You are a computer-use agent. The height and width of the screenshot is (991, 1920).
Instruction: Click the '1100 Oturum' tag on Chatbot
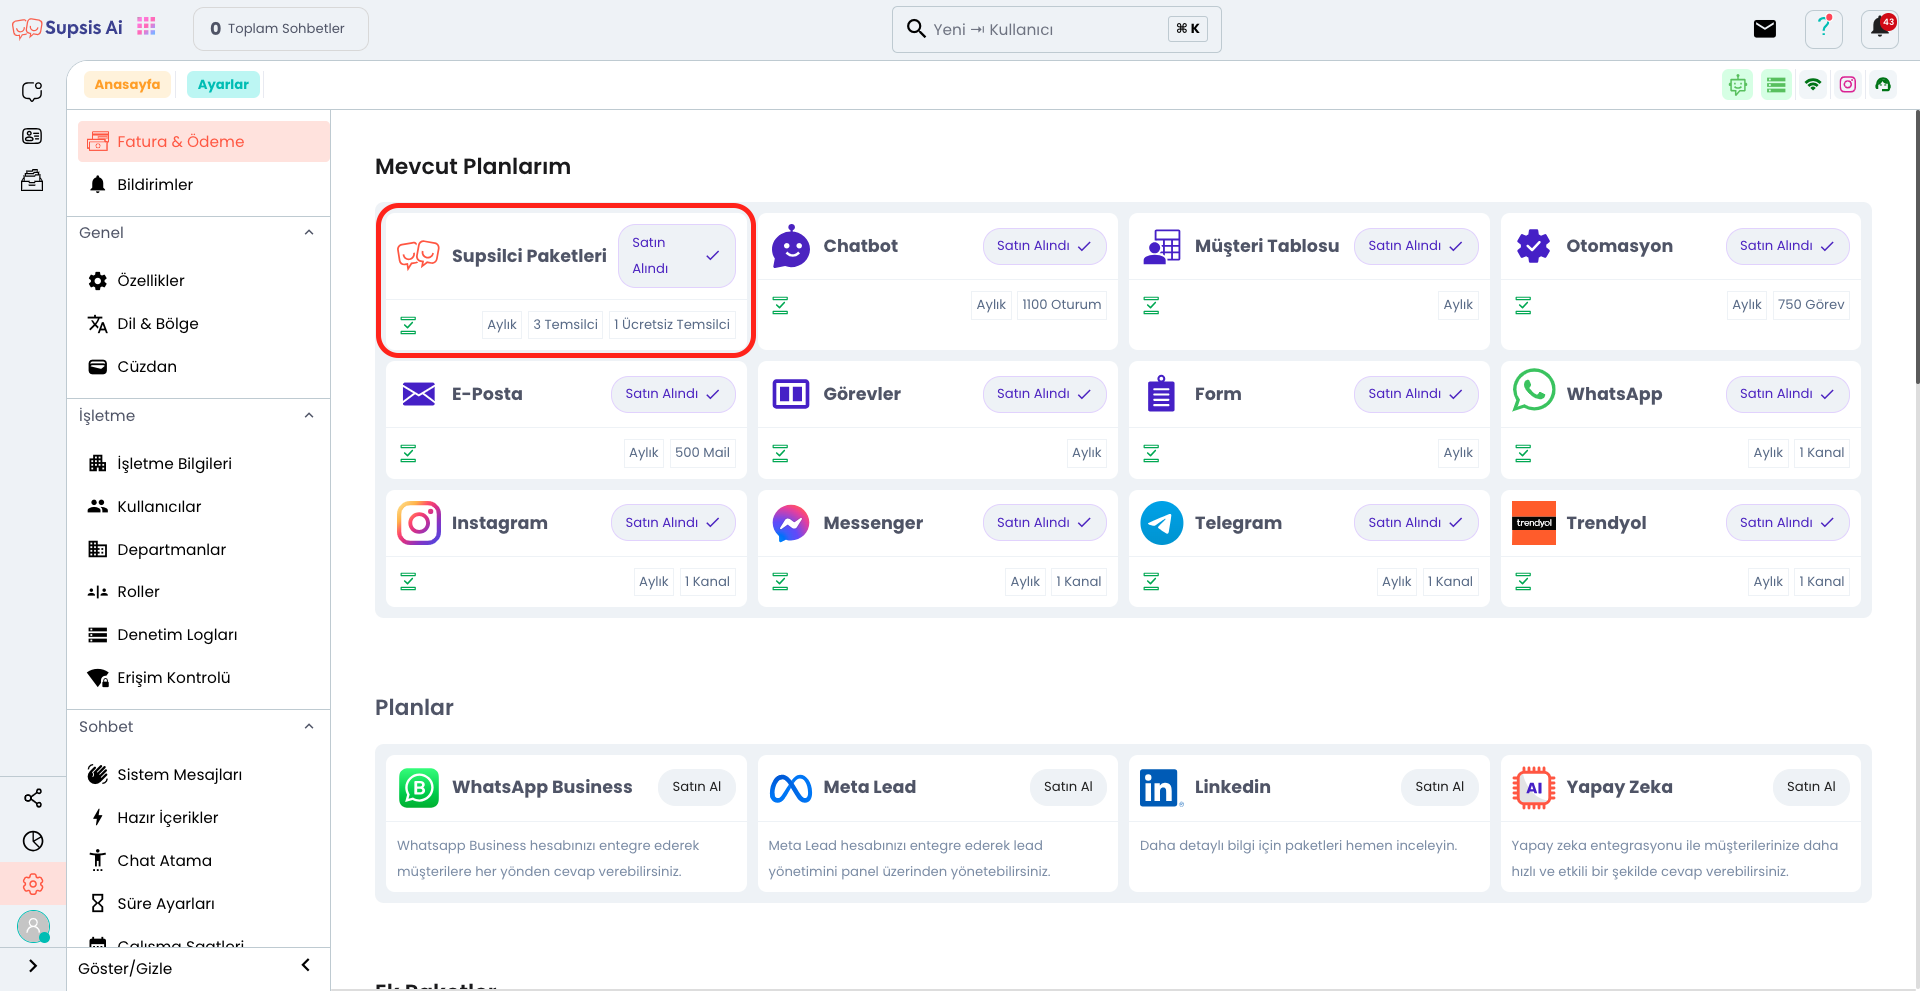click(1062, 305)
